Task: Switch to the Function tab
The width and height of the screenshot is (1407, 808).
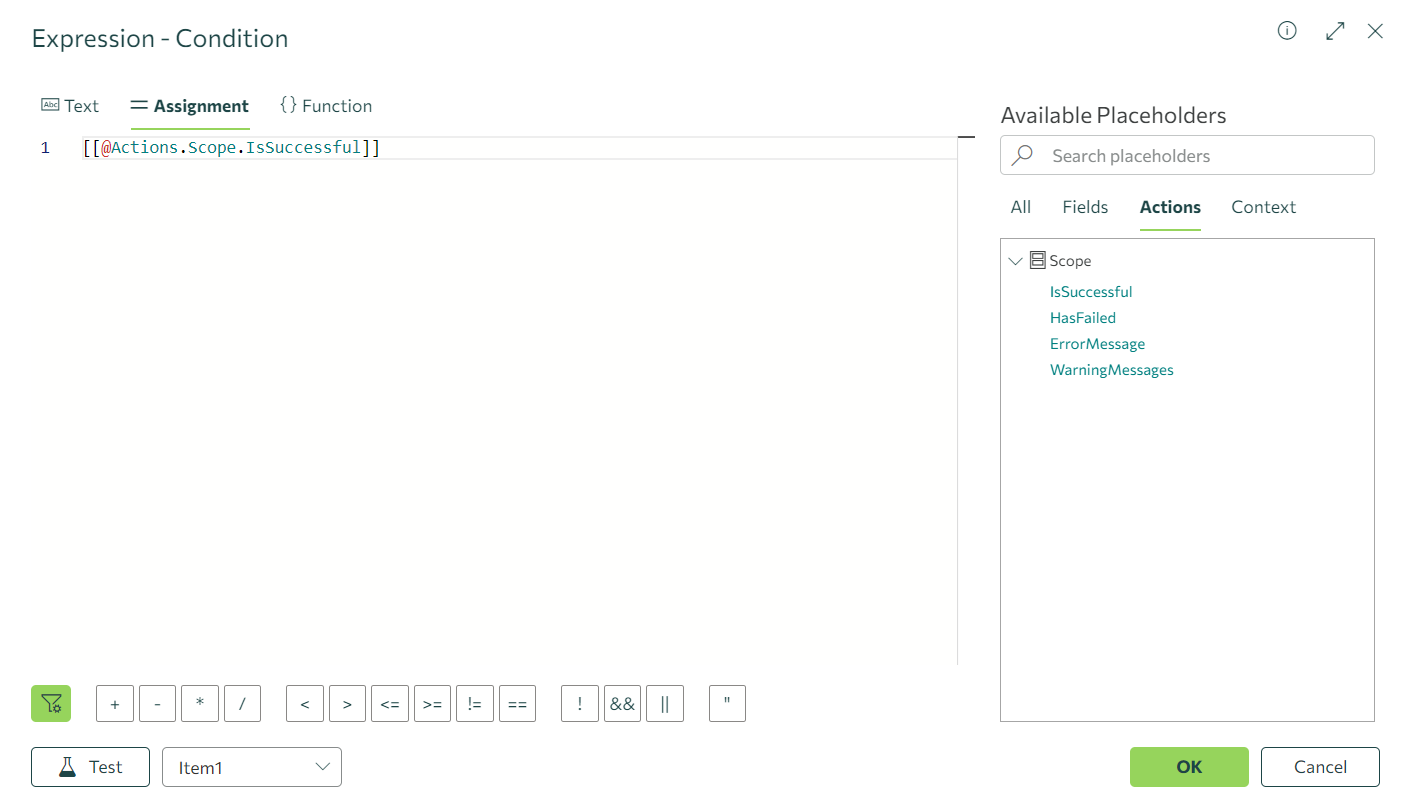Action: tap(326, 106)
